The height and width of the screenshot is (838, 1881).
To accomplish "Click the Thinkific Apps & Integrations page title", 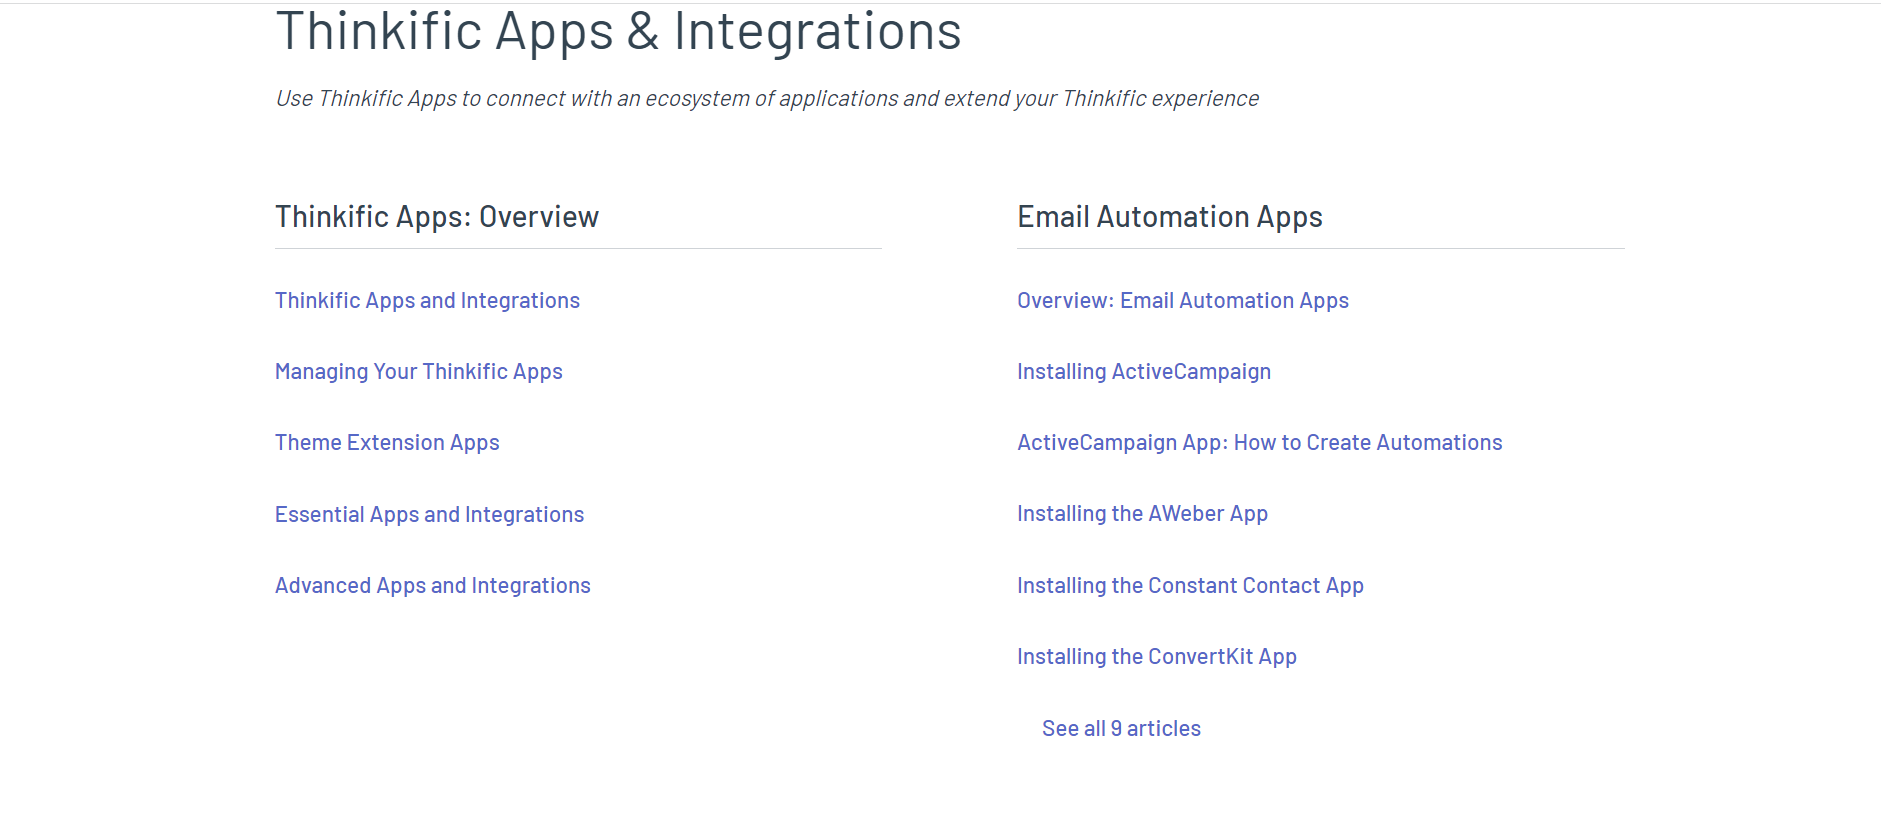I will click(x=618, y=31).
